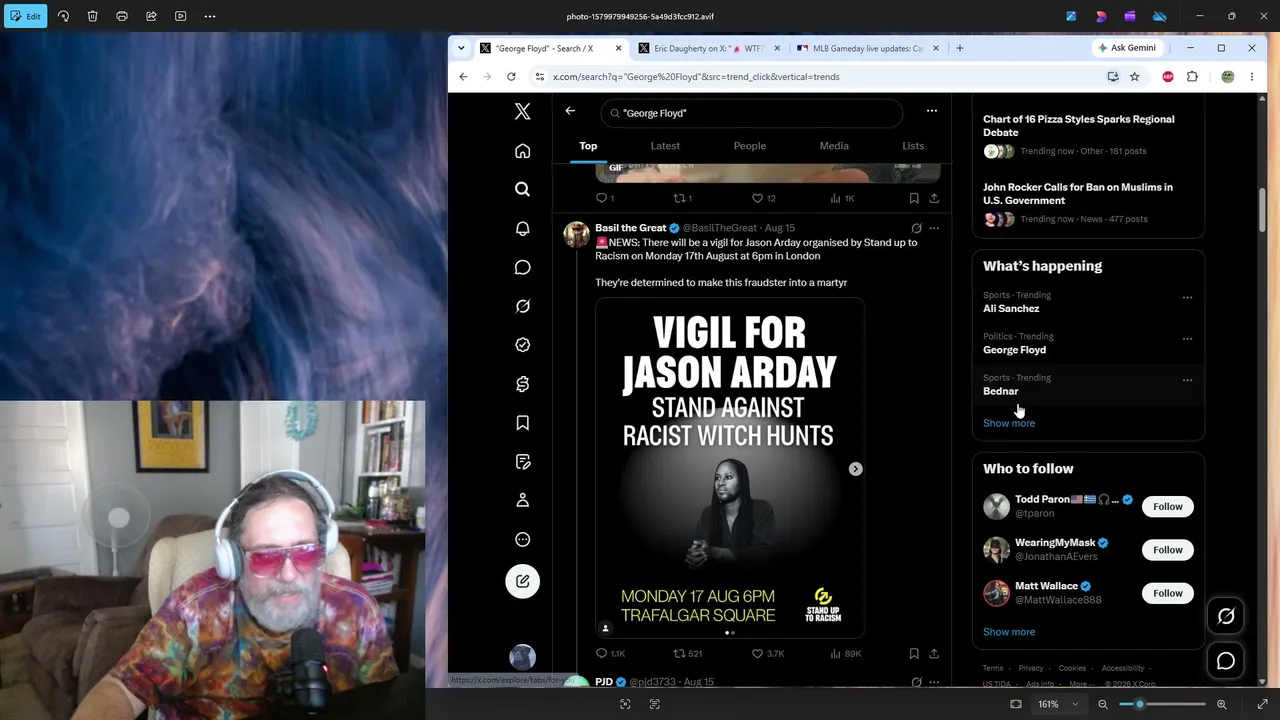Screen dimensions: 1280x720
Task: Click the Edit button in Photos
Action: [26, 16]
